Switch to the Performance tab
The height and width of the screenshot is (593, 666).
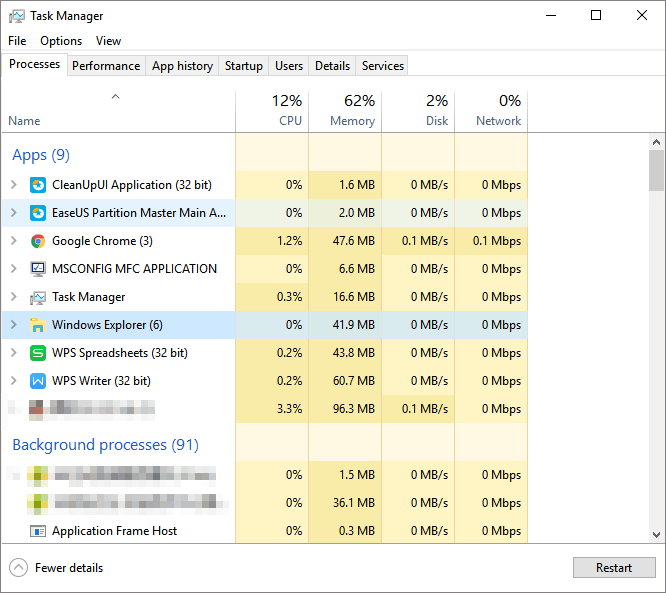pyautogui.click(x=106, y=66)
